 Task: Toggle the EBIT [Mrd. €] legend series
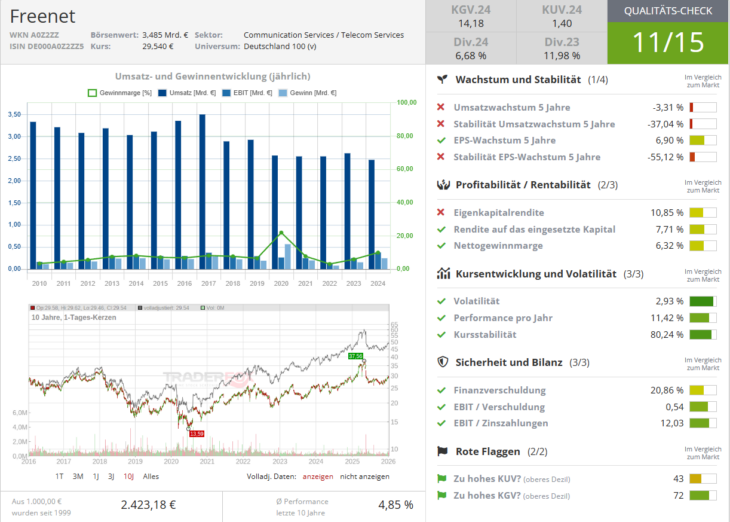[241, 92]
